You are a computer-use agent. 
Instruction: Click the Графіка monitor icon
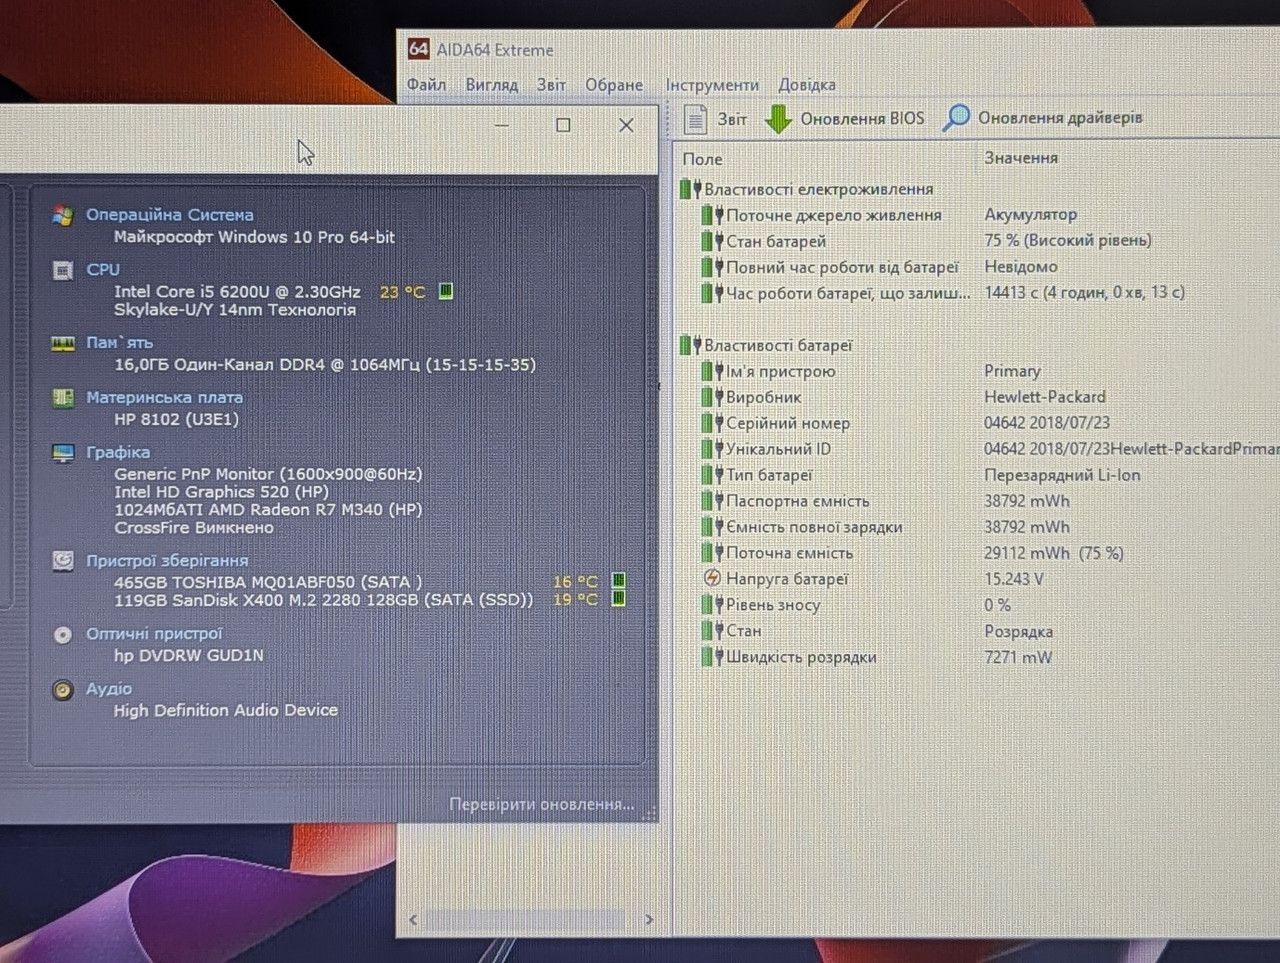click(x=63, y=453)
